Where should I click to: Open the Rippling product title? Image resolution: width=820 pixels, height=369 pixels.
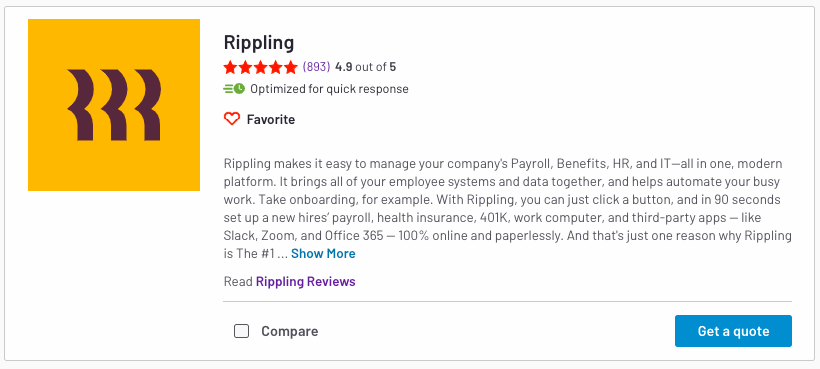259,42
